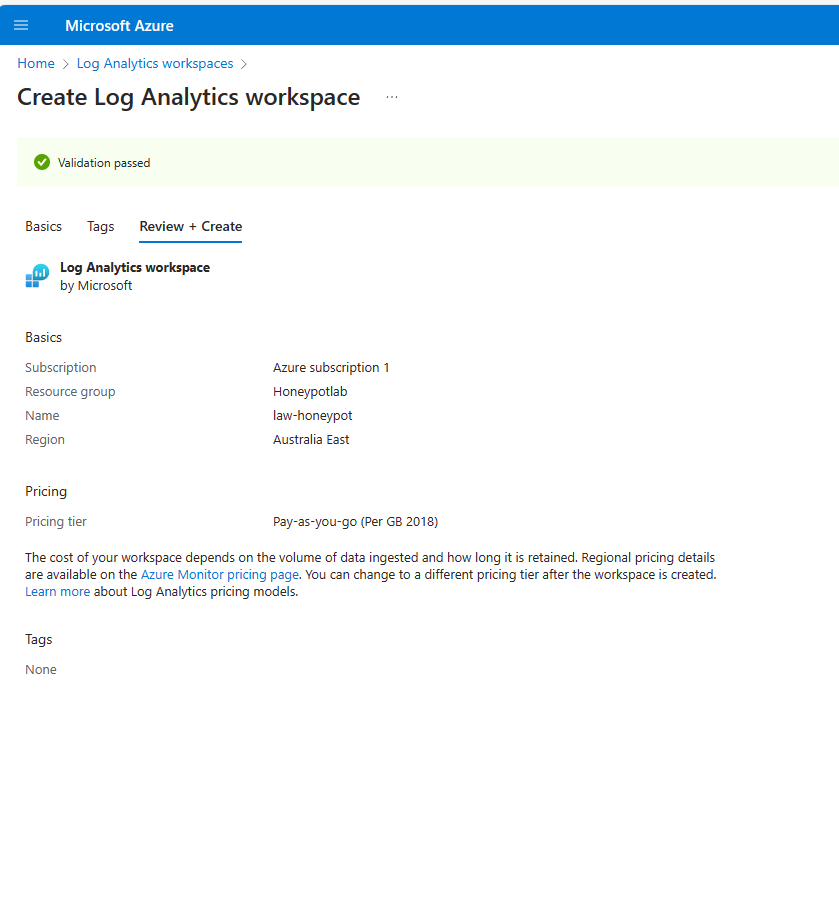Click the Pricing tier field label

click(56, 522)
